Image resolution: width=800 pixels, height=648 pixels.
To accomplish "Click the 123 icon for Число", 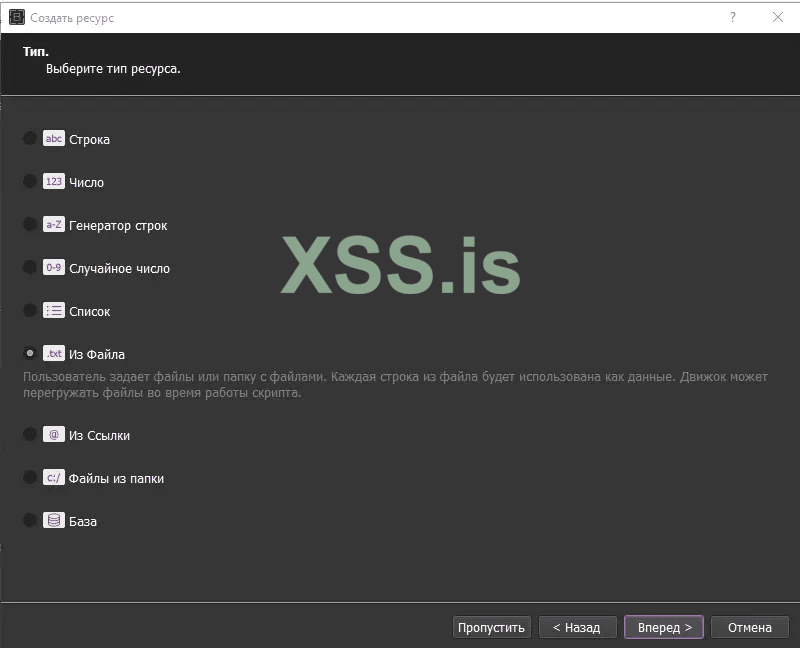I will point(54,181).
